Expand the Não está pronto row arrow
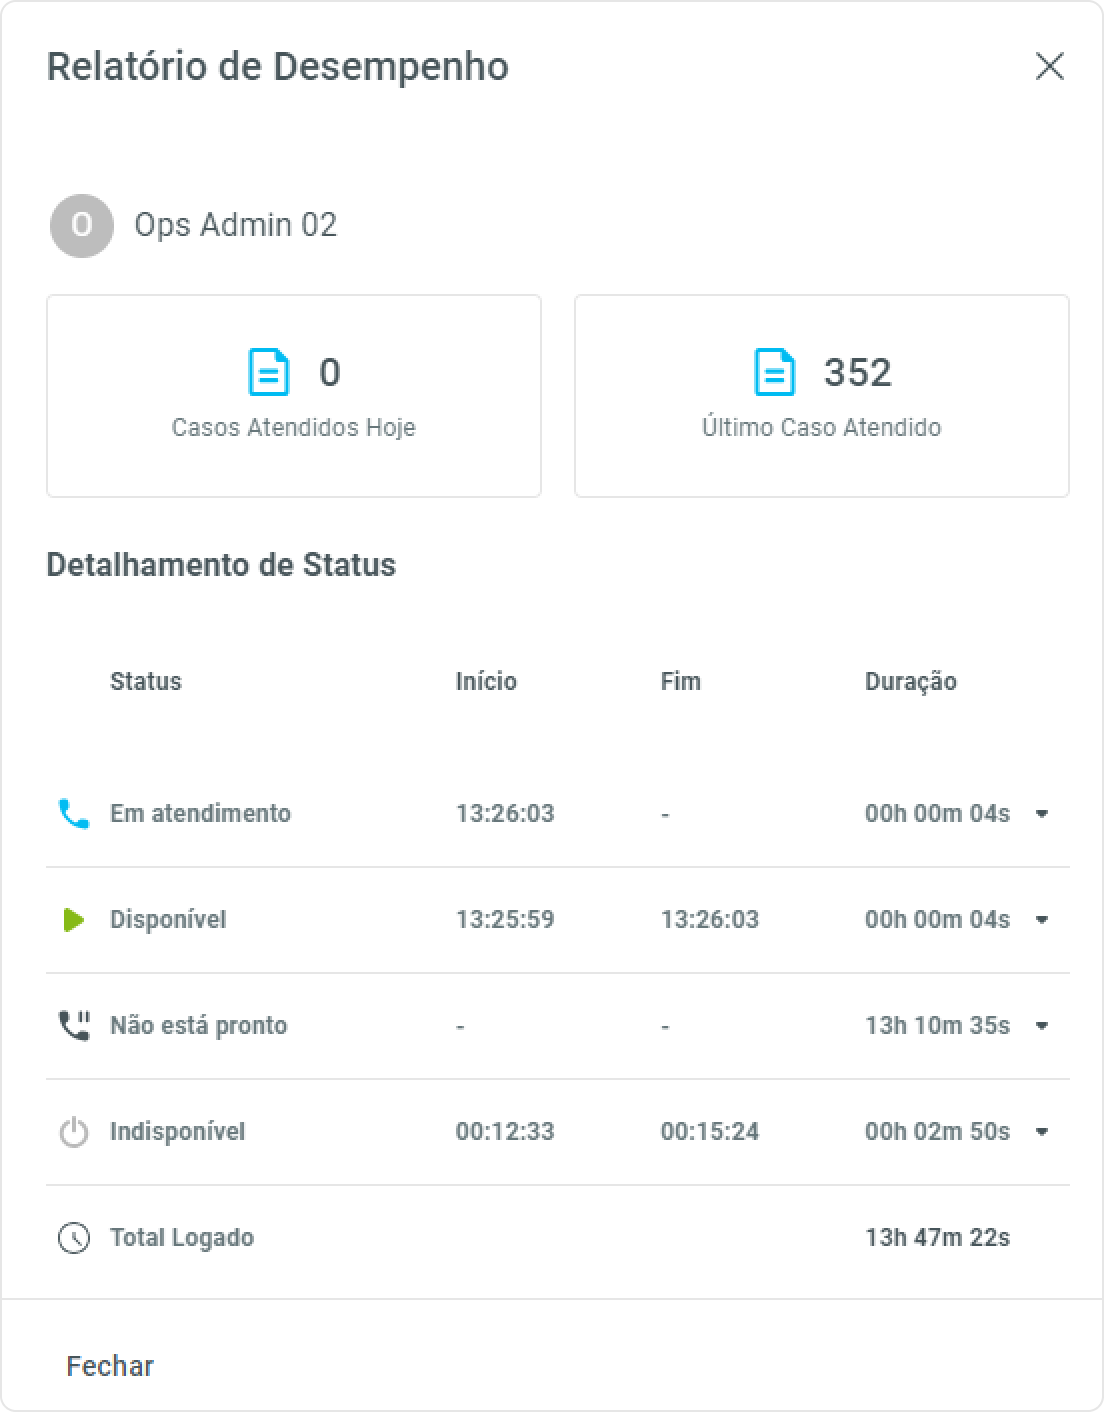Screen dimensions: 1104x1412 coord(1042,1026)
